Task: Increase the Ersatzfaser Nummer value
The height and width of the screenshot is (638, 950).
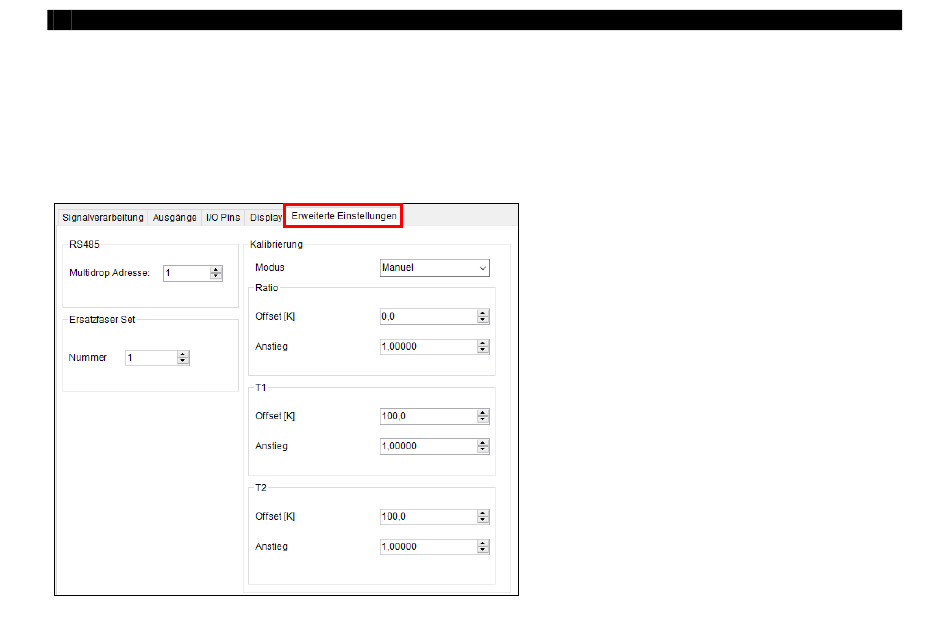Action: coord(183,354)
